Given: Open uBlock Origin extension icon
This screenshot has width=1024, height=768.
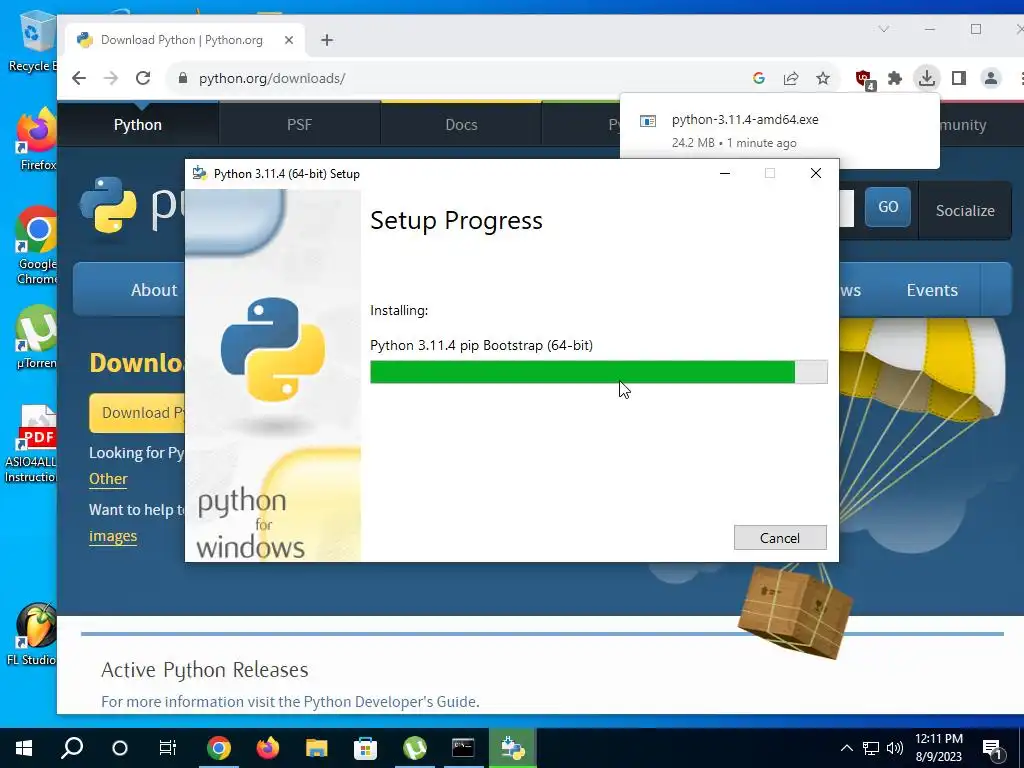Looking at the screenshot, I should (864, 79).
